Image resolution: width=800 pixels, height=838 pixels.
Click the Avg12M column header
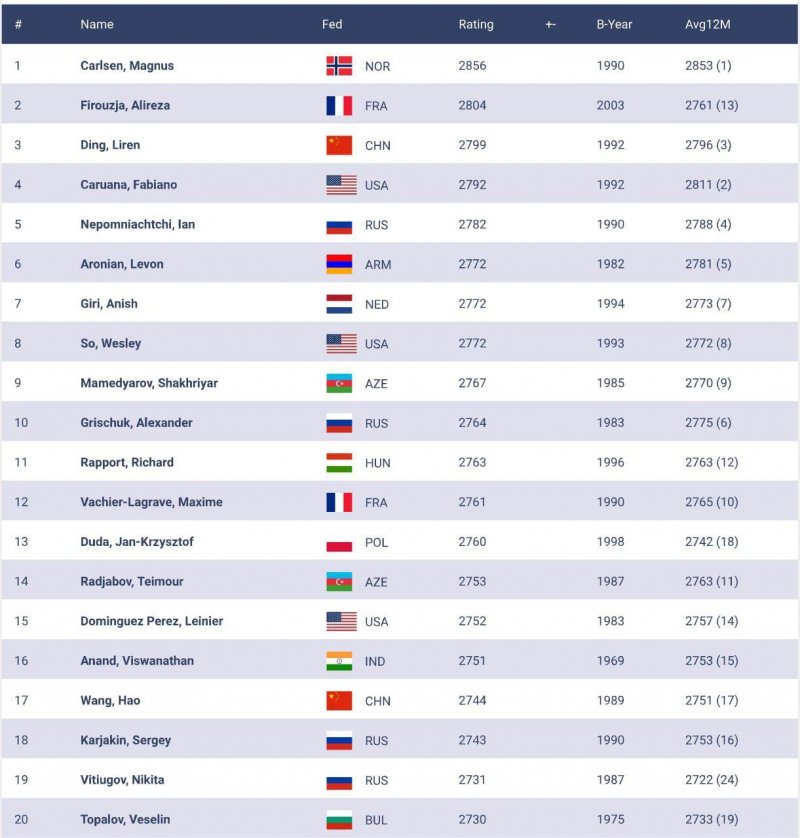[x=707, y=24]
